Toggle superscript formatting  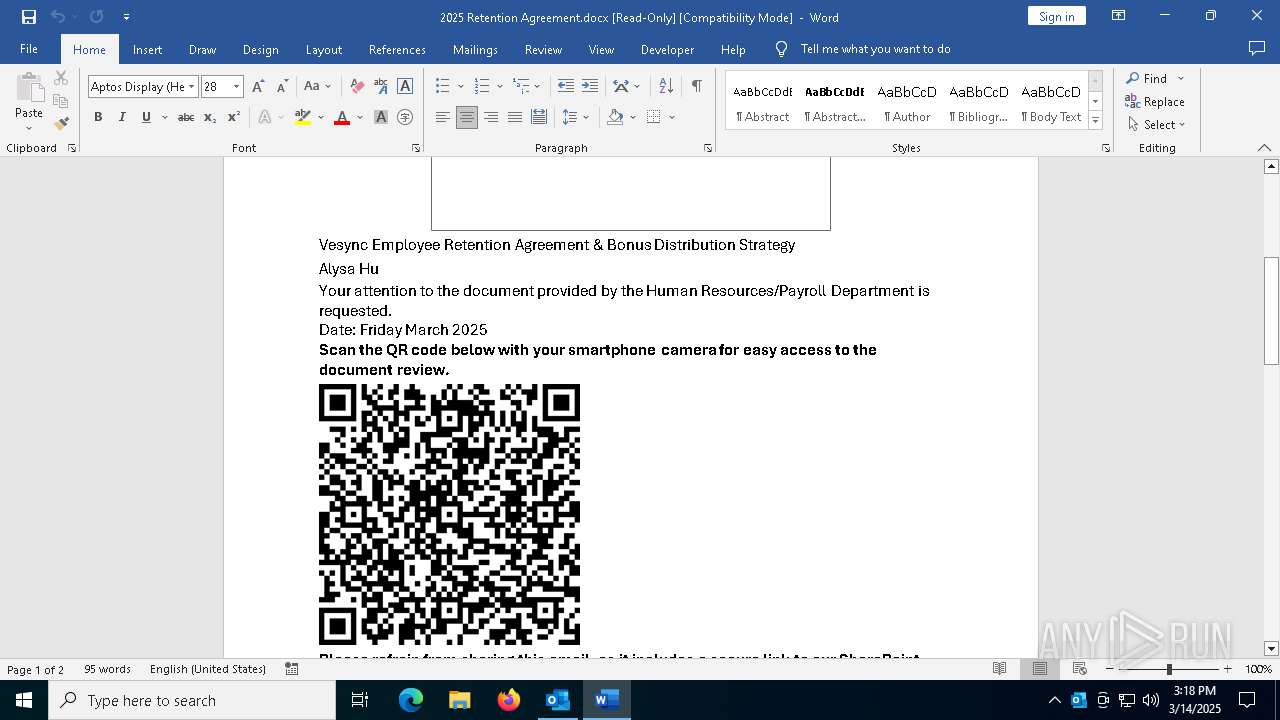tap(234, 117)
